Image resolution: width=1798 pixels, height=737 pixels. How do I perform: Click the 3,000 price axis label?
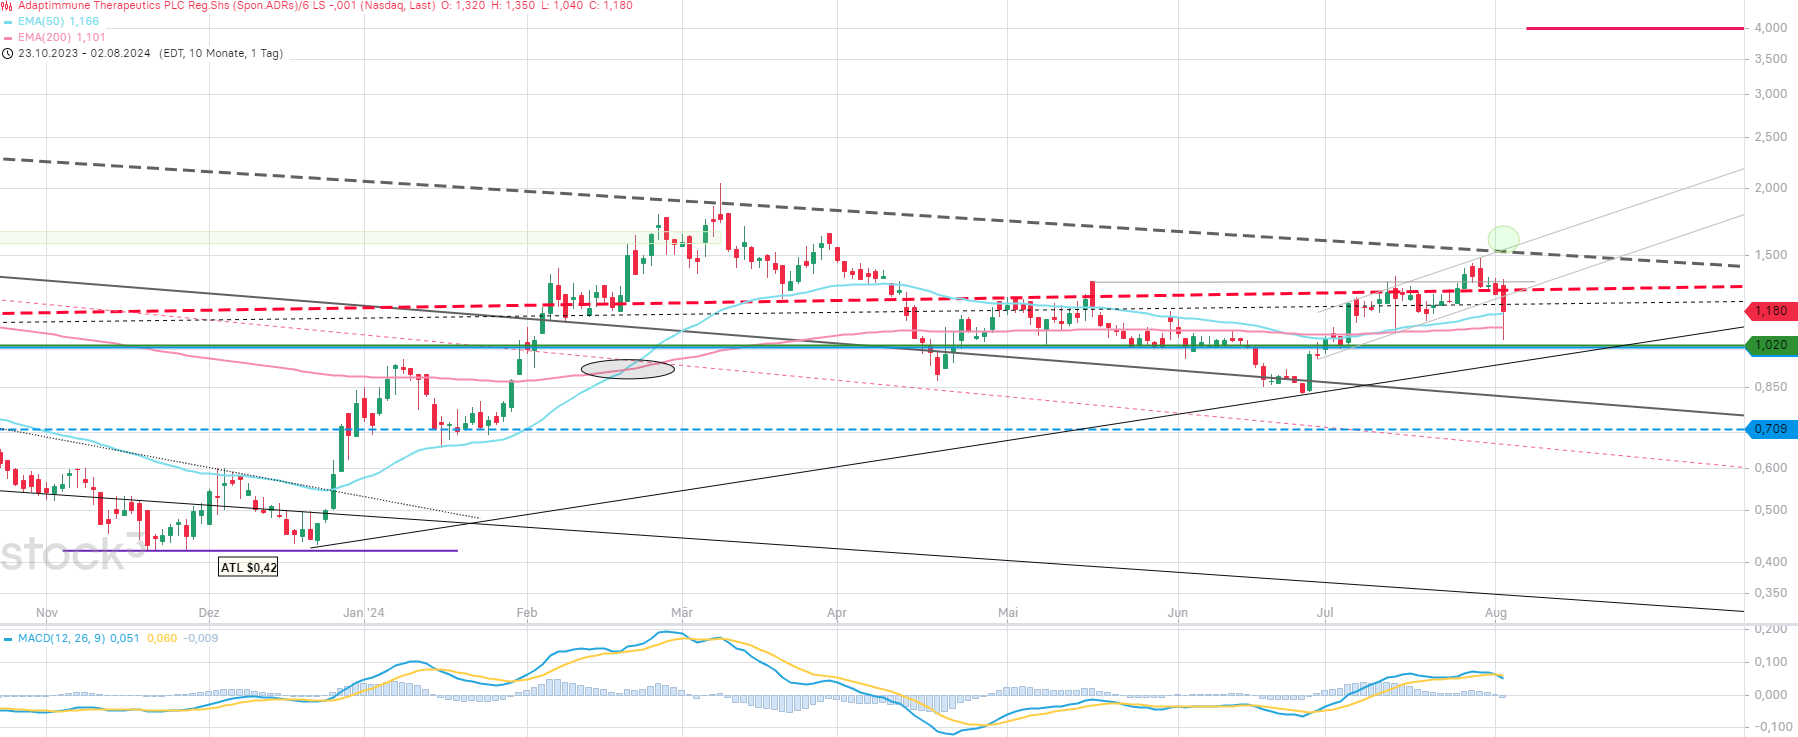pos(1771,94)
